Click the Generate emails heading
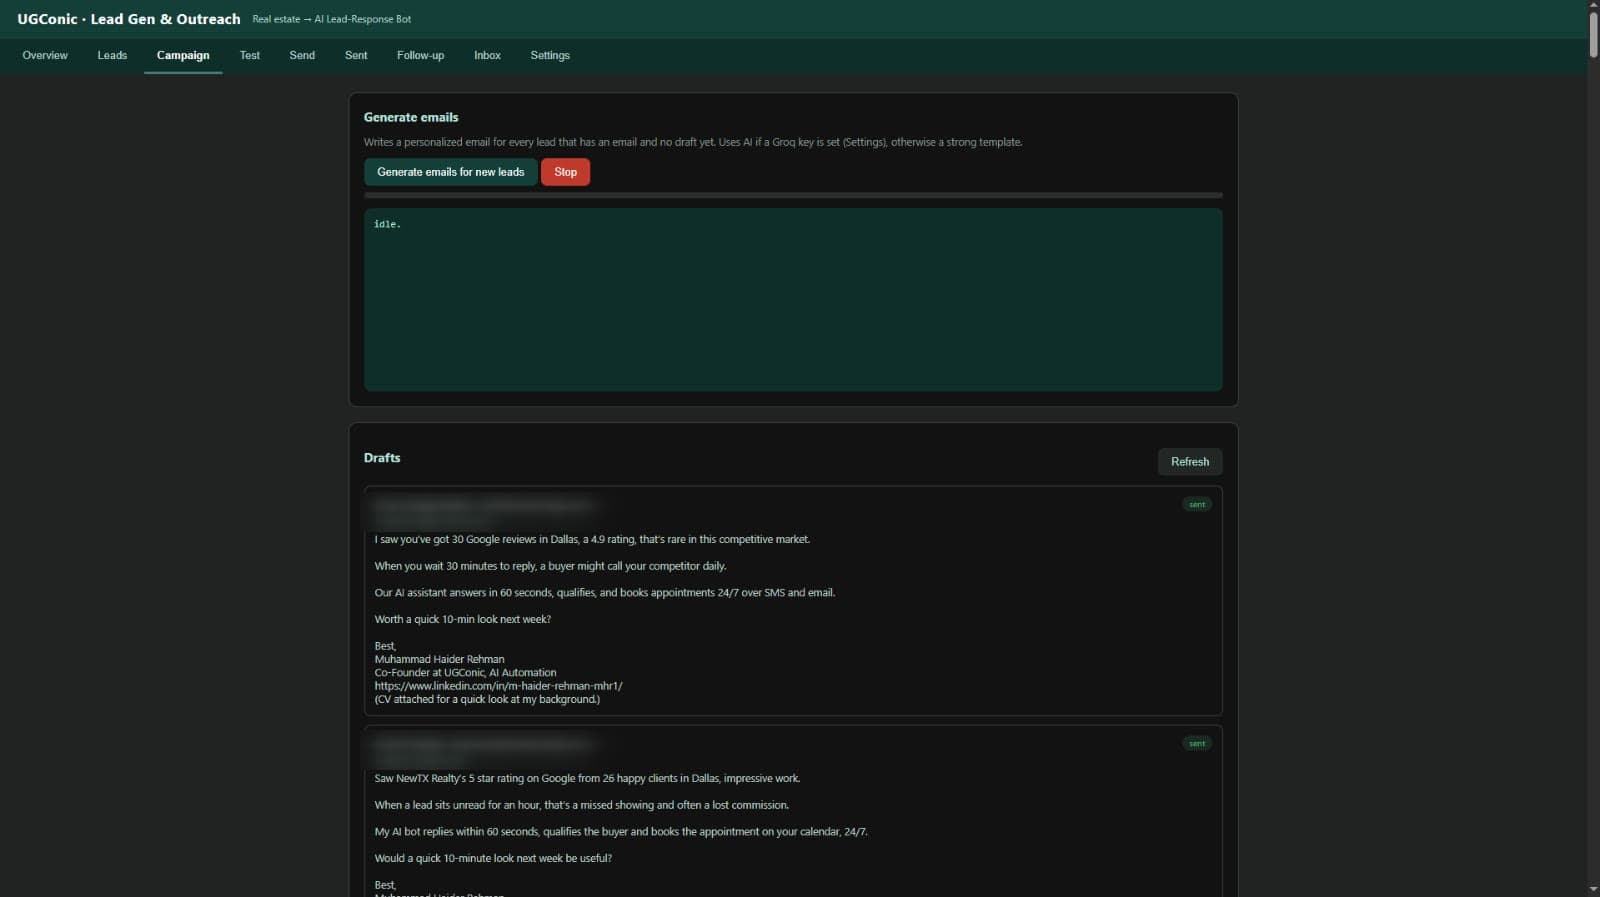1600x897 pixels. point(411,117)
